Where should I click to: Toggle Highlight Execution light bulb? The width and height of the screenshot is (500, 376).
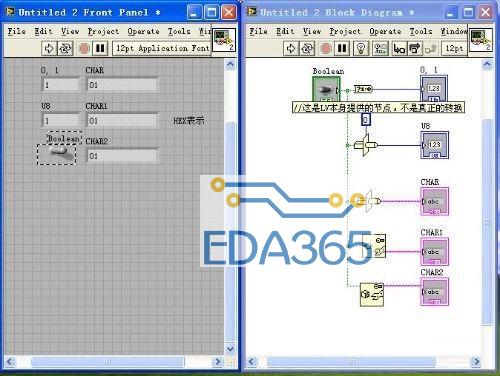coord(361,49)
